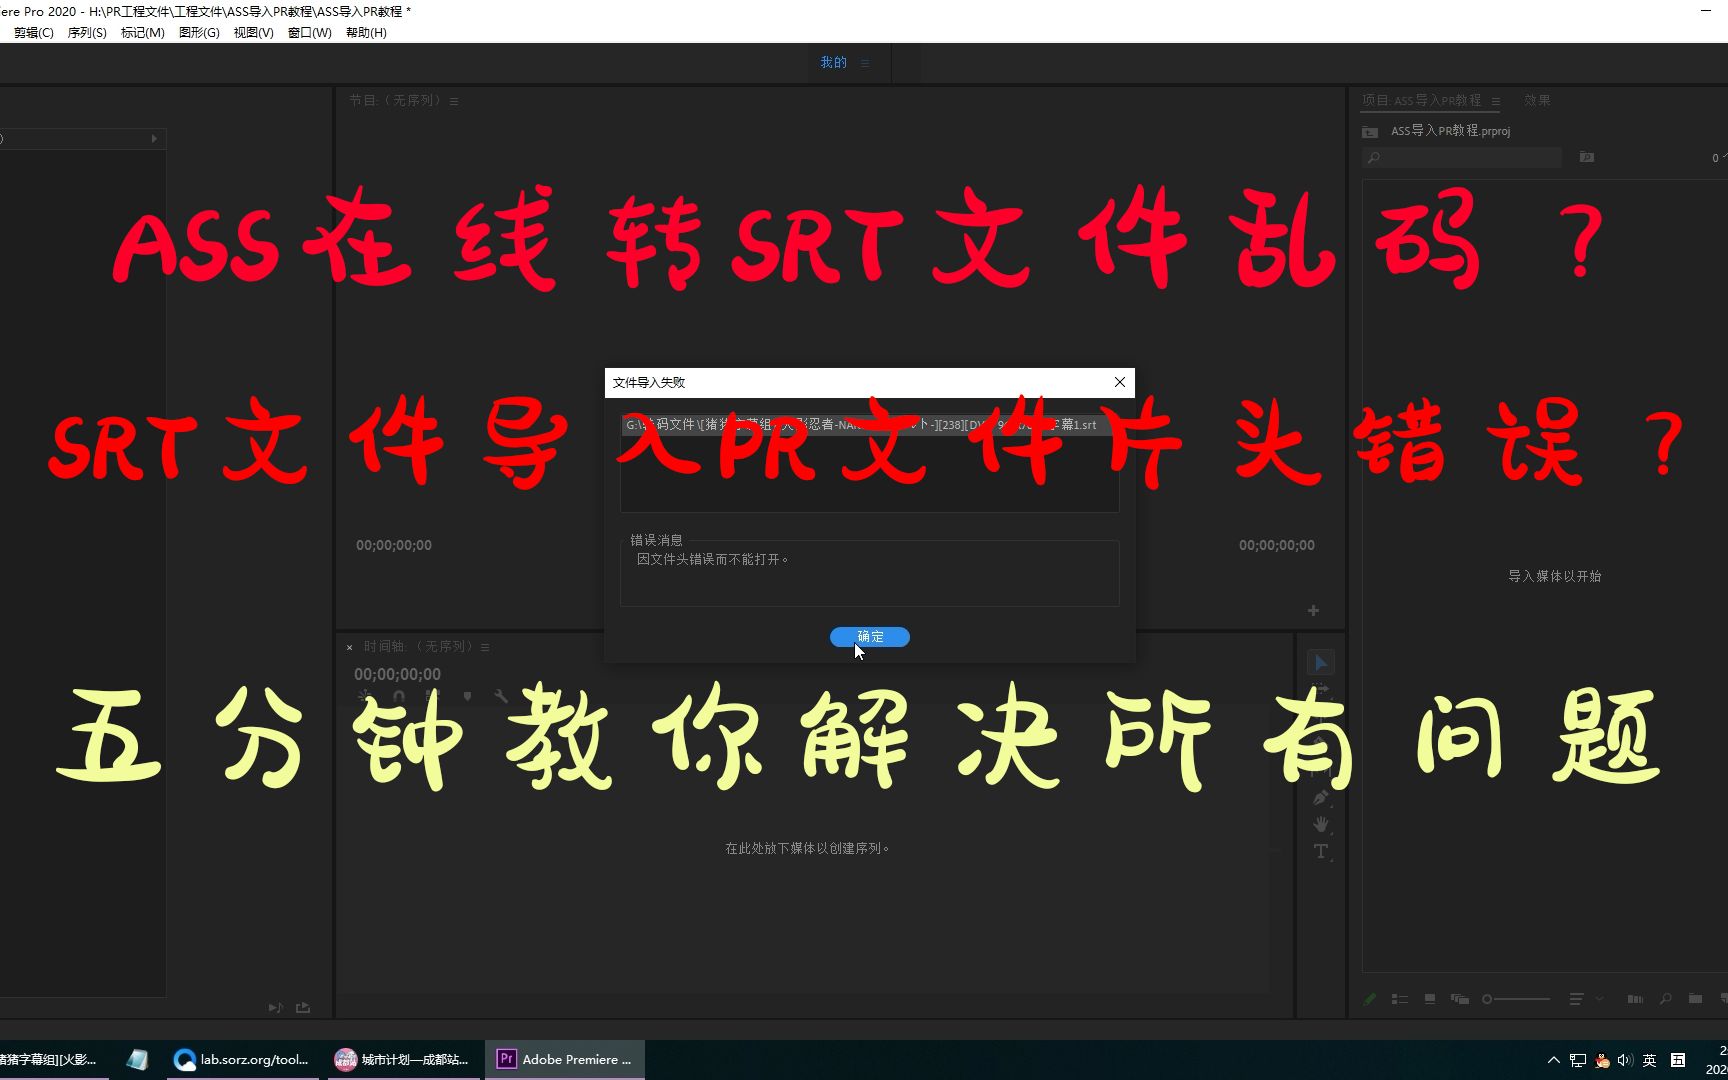The width and height of the screenshot is (1728, 1080).
Task: Open timeline display settings wrench
Action: tap(501, 696)
